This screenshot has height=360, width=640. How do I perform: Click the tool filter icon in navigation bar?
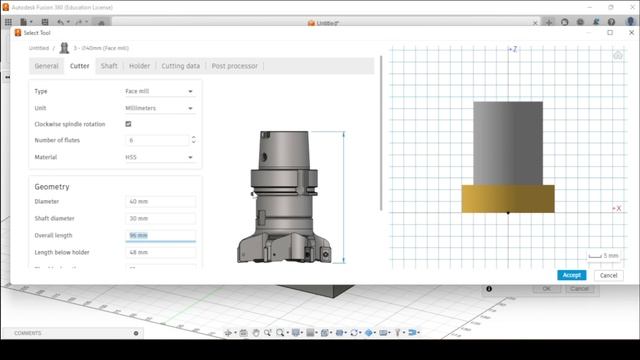[397, 333]
